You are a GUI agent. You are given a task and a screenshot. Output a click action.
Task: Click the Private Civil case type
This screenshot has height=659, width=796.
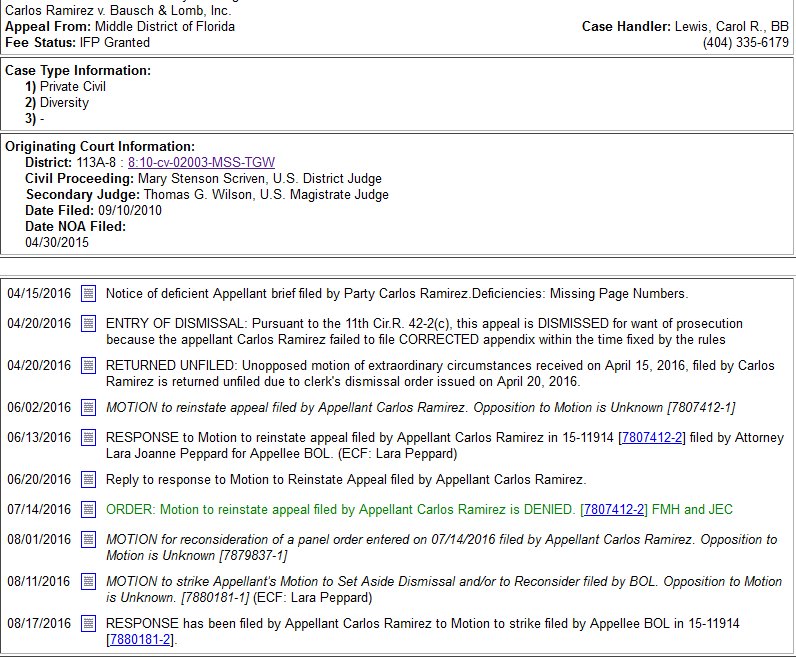(x=73, y=87)
